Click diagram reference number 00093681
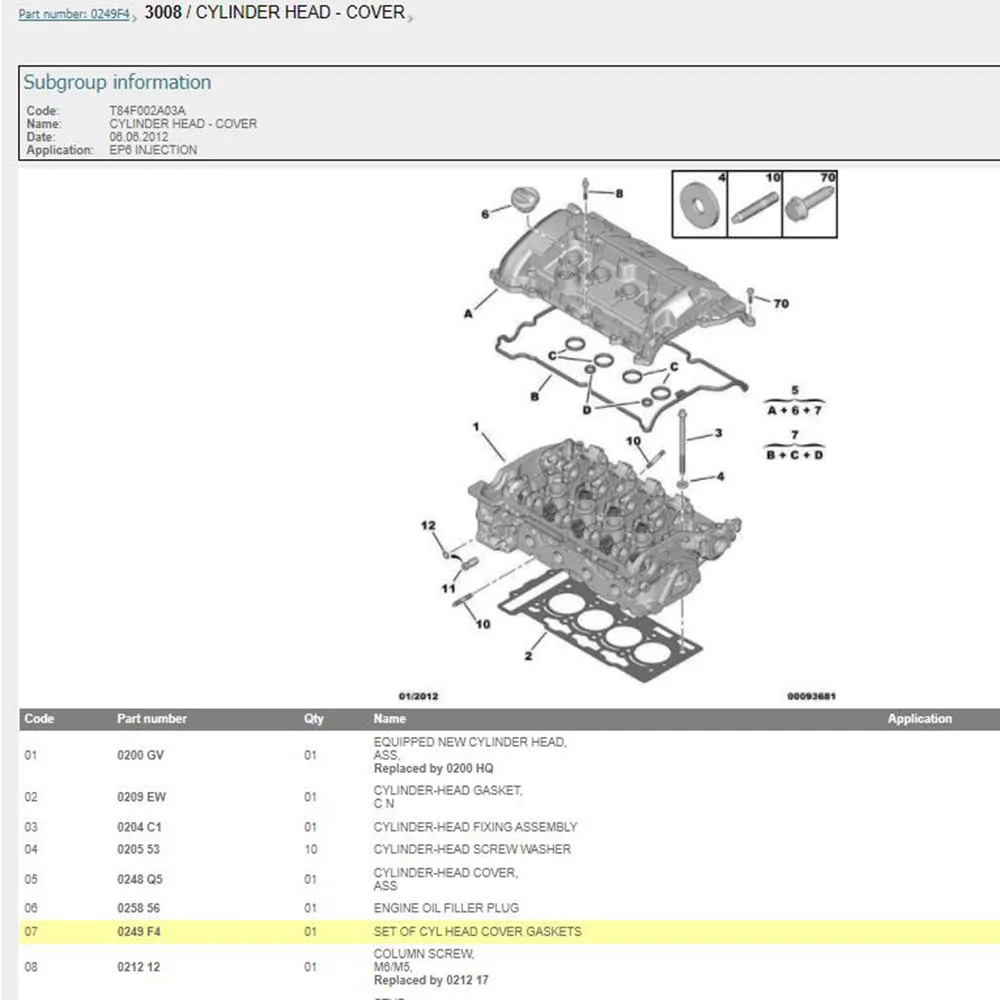 pos(811,696)
